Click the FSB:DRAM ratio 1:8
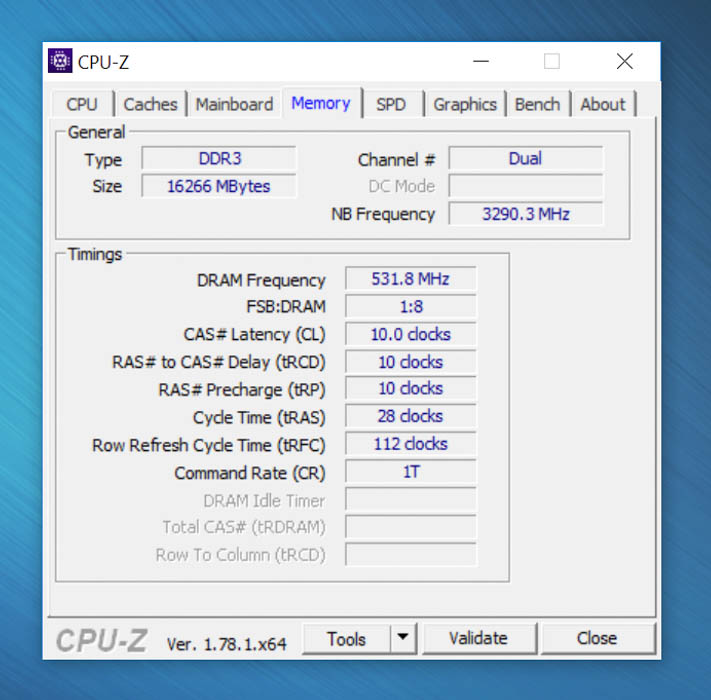The image size is (711, 700). tap(410, 307)
